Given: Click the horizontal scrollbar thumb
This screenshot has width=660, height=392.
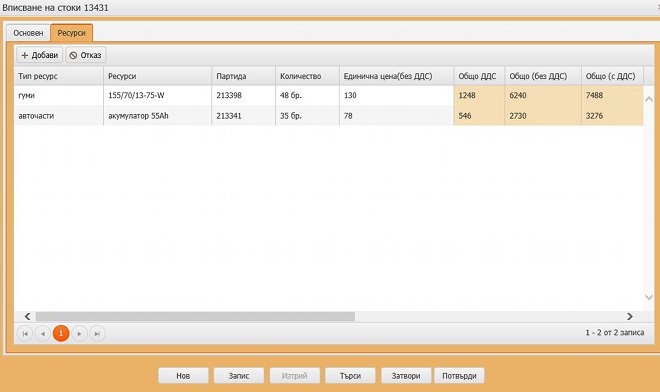Looking at the screenshot, I should (x=195, y=316).
